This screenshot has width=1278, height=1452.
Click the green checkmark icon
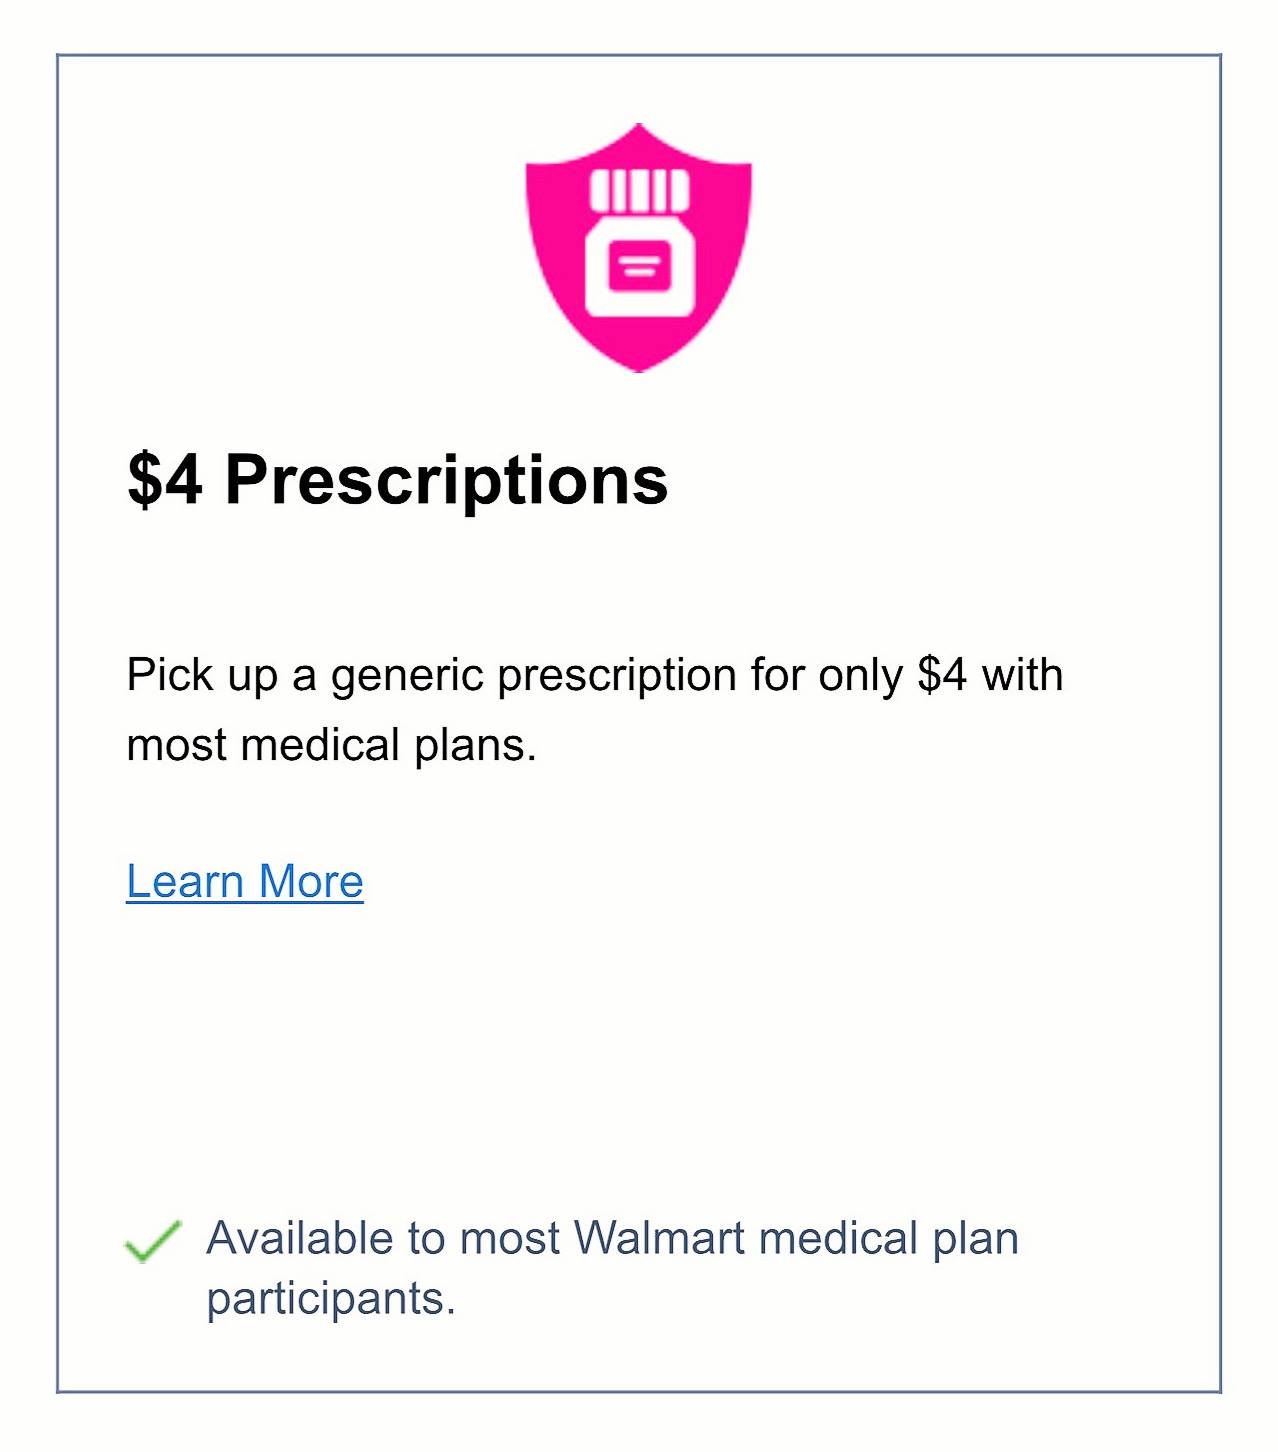coord(152,1241)
